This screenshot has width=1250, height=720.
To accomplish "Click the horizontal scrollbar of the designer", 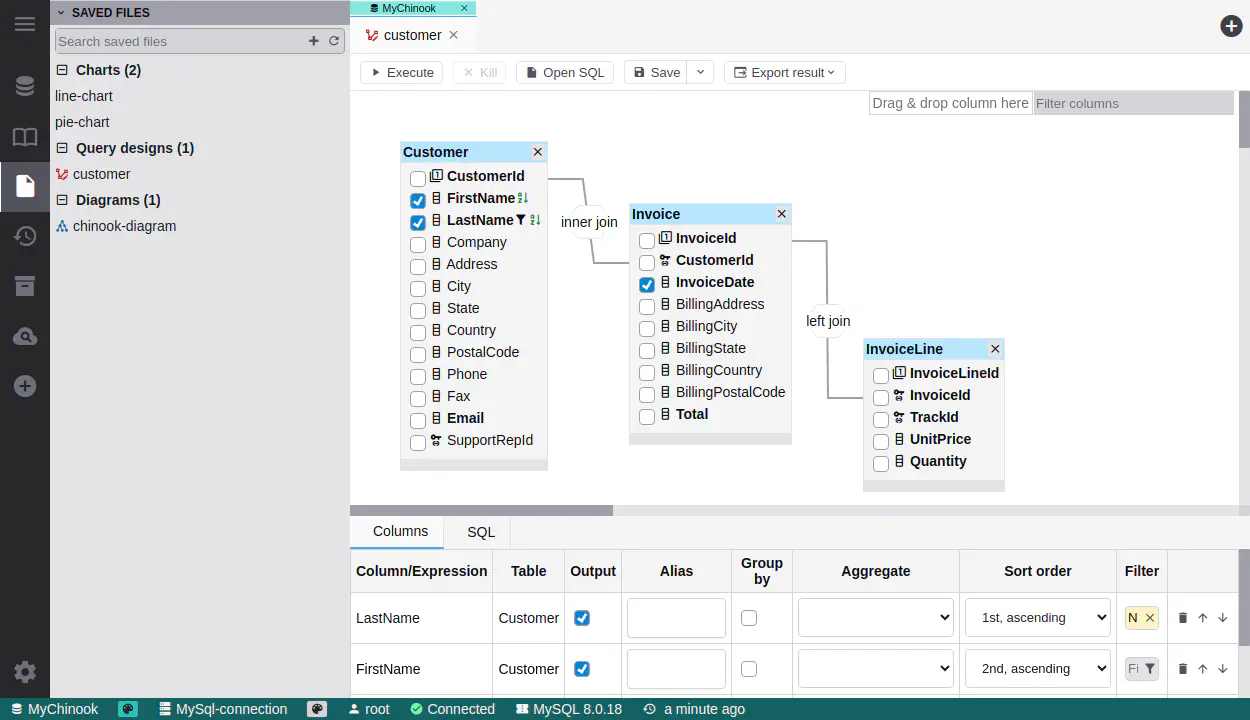I will (481, 510).
